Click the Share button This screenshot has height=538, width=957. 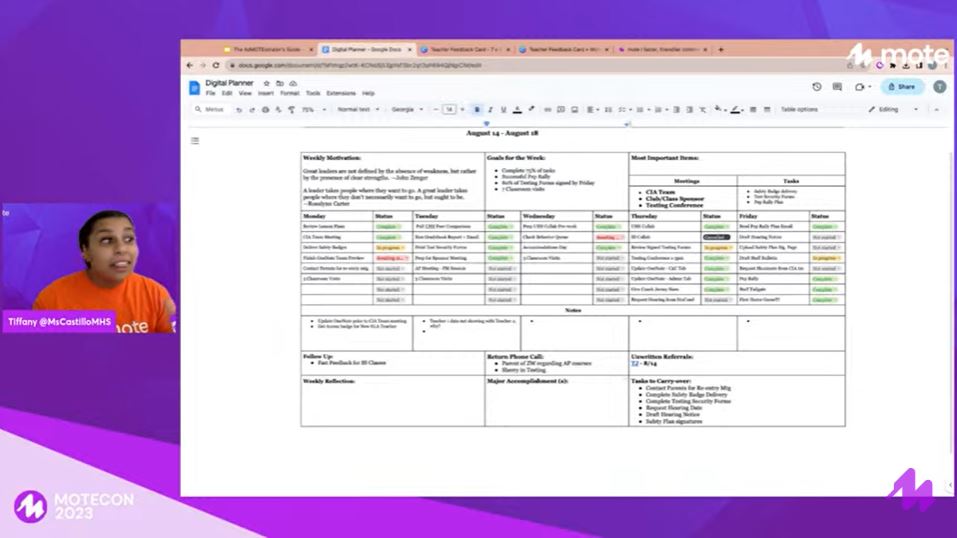click(902, 87)
